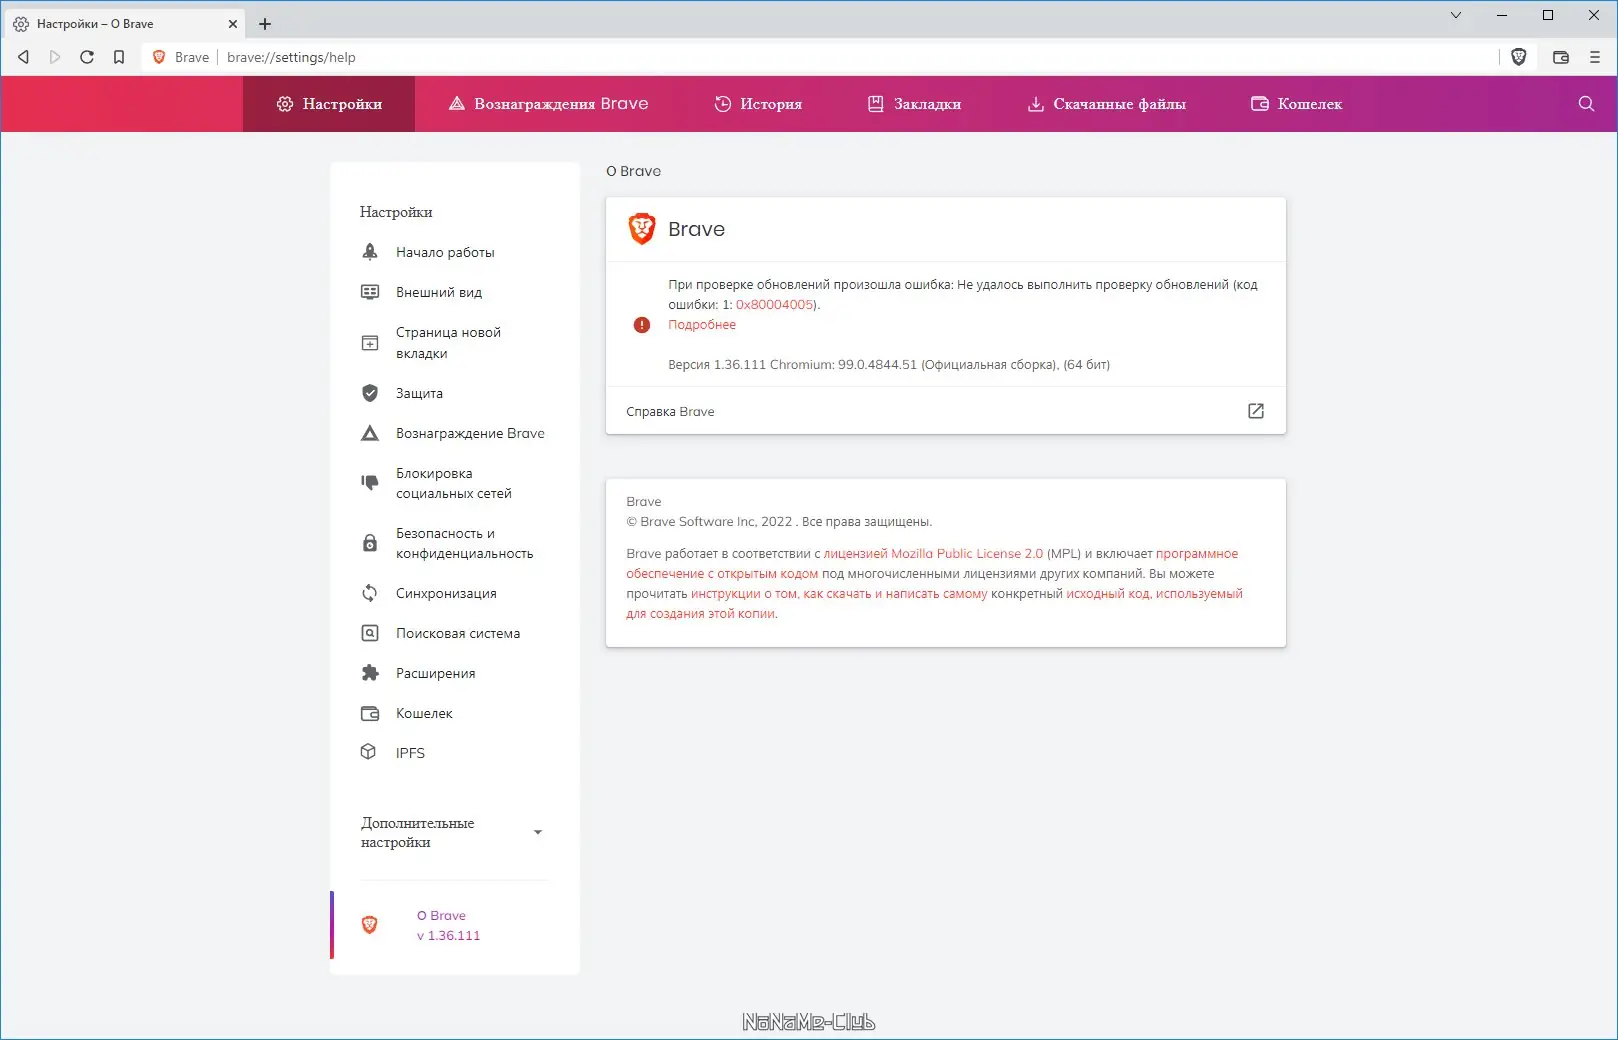This screenshot has height=1040, width=1618.
Task: Open the История top tab
Action: point(758,104)
